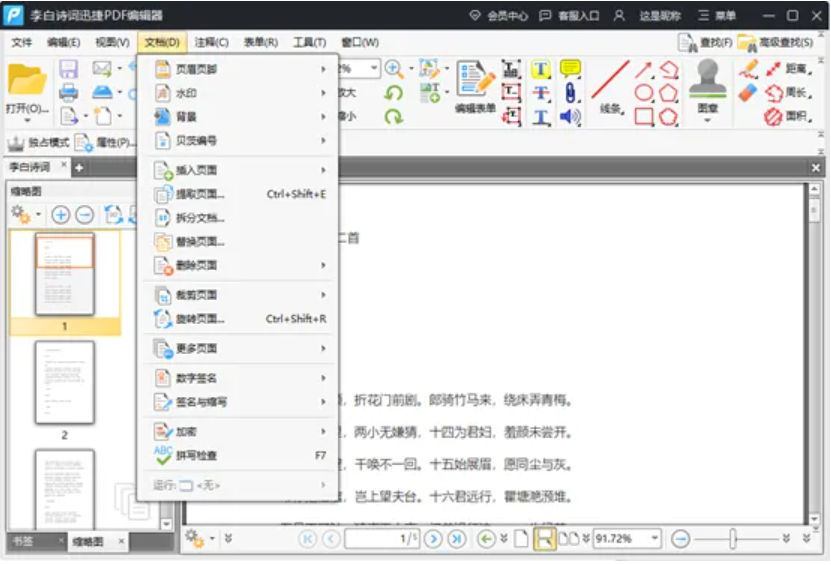Click the Save floppy disk icon

68,69
